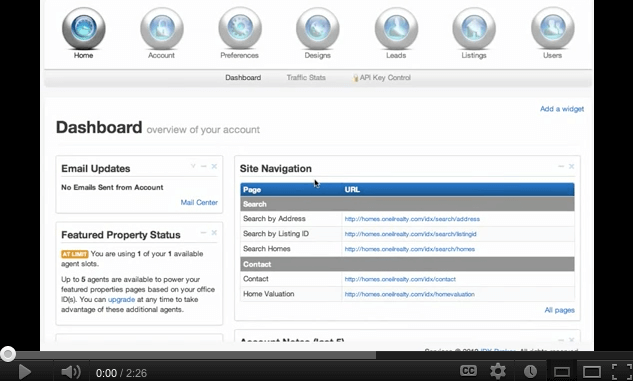Screen dimensions: 633x381
Task: Seek within the video progress bar
Action: point(316,355)
